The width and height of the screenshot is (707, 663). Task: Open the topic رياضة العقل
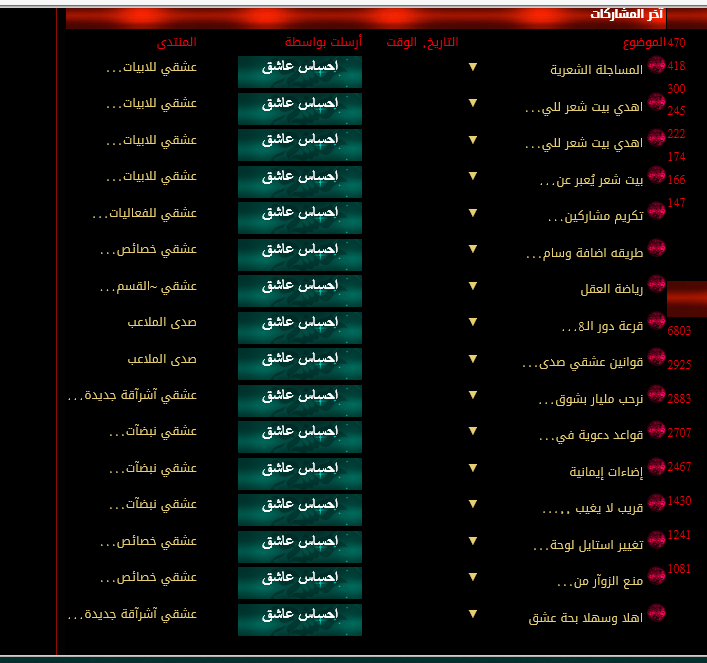(611, 289)
